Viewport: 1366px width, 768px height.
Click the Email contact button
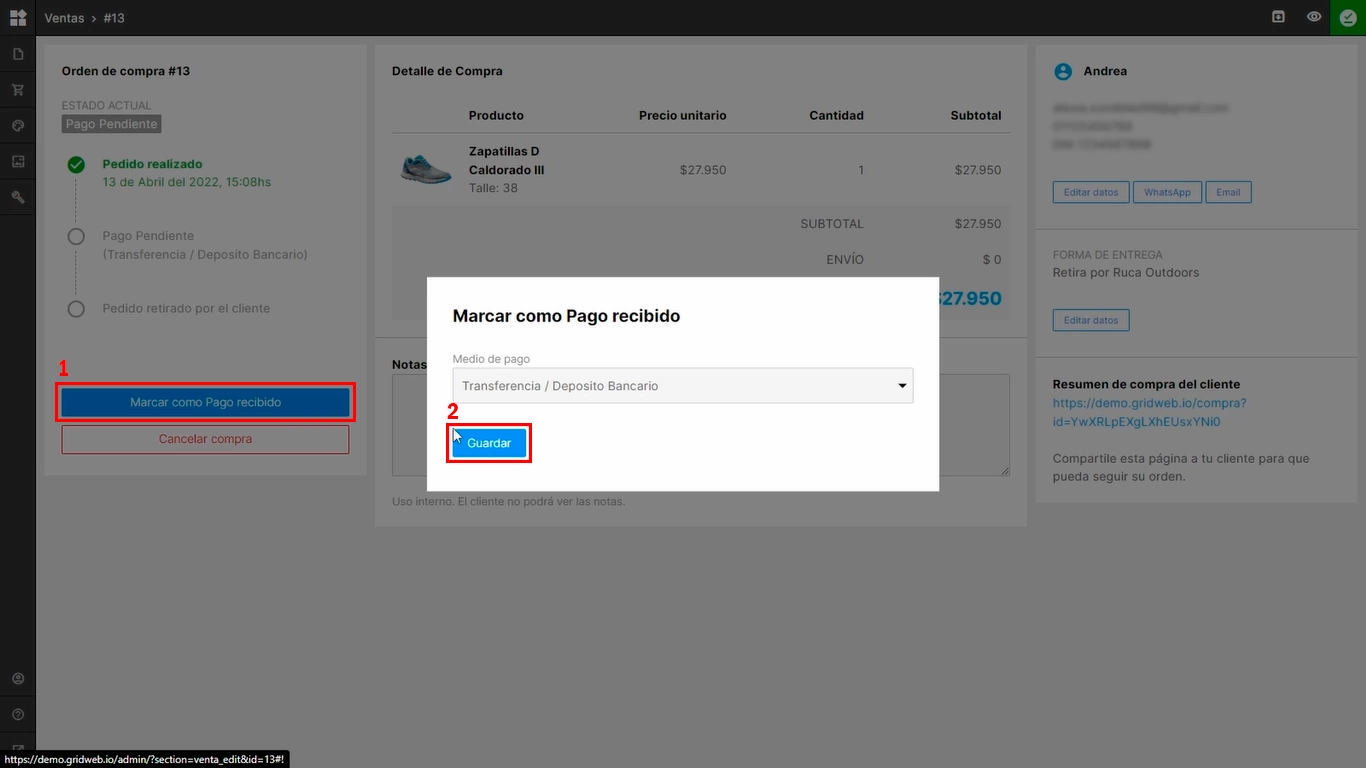click(1228, 192)
